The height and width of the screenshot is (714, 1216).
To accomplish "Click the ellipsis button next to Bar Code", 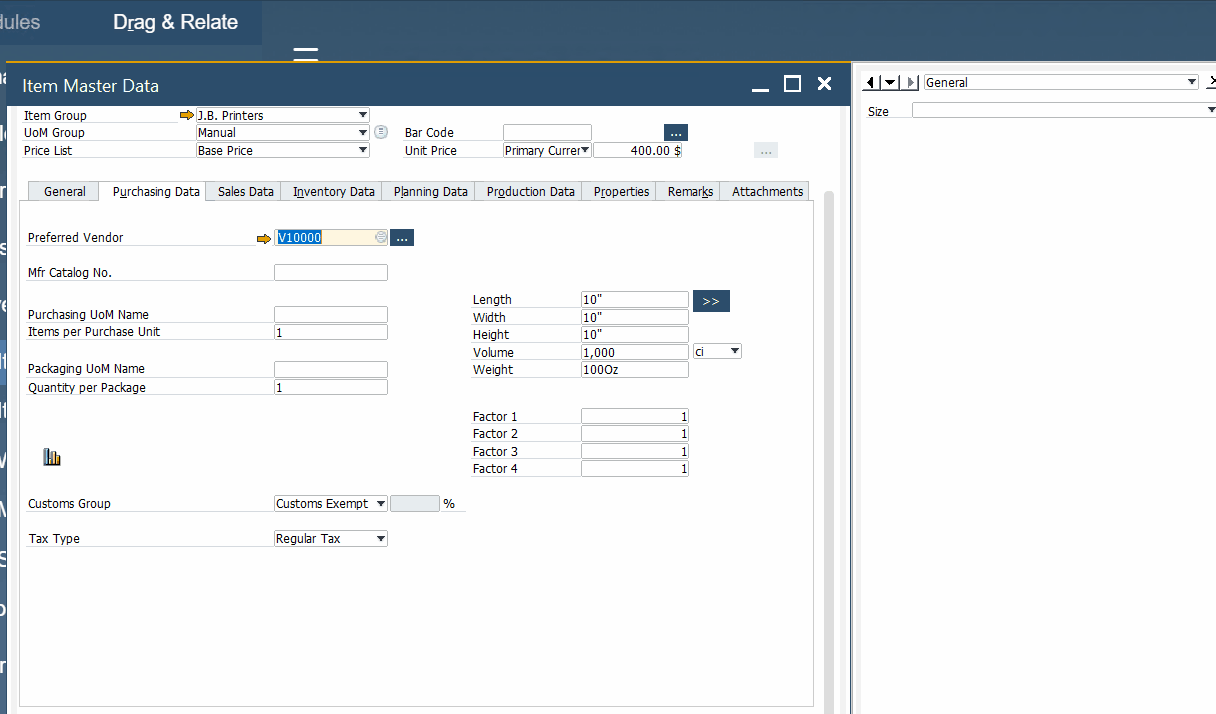I will (675, 132).
